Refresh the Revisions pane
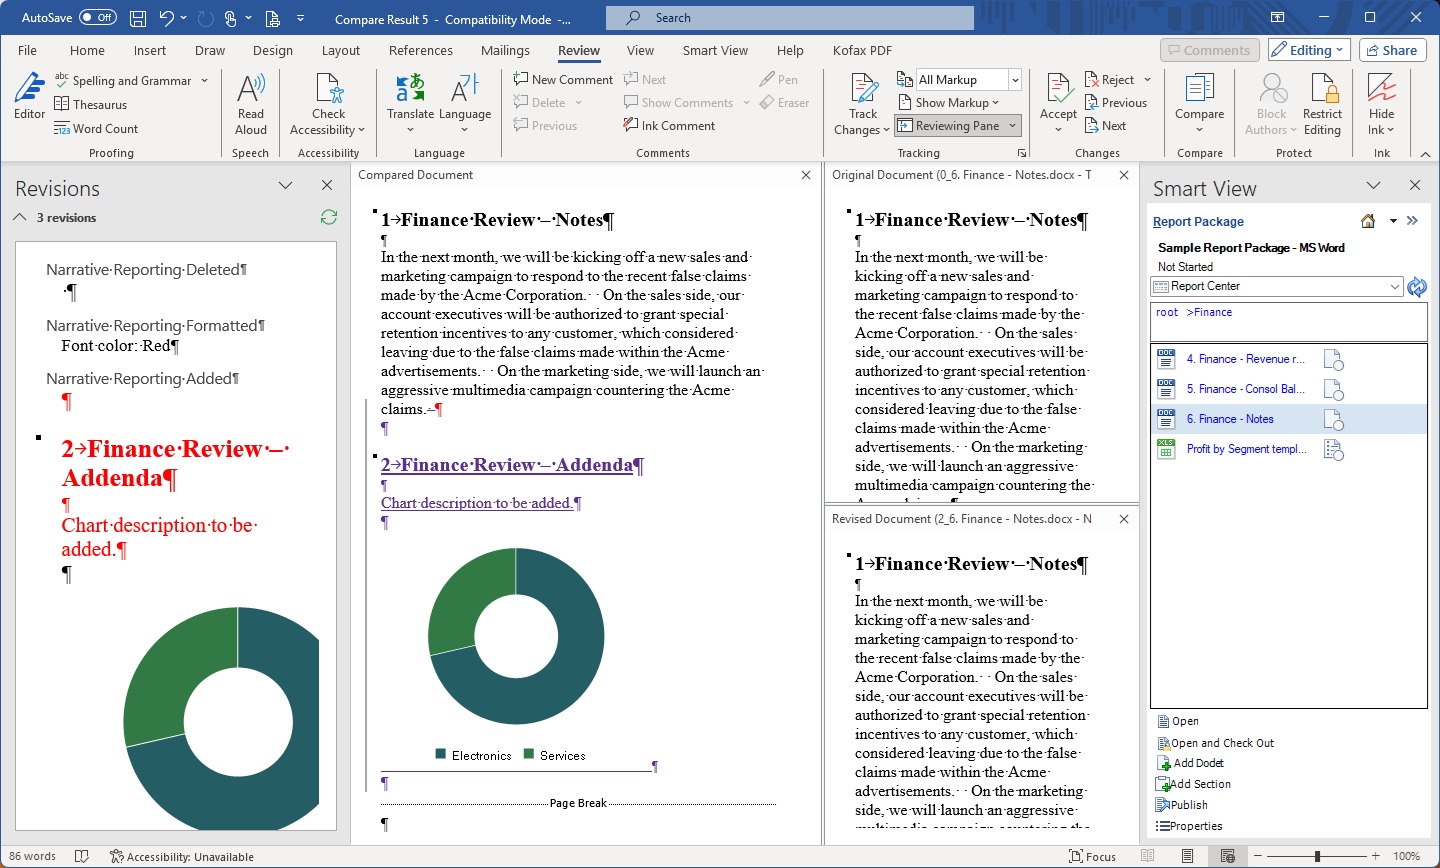The image size is (1440, 868). 328,217
